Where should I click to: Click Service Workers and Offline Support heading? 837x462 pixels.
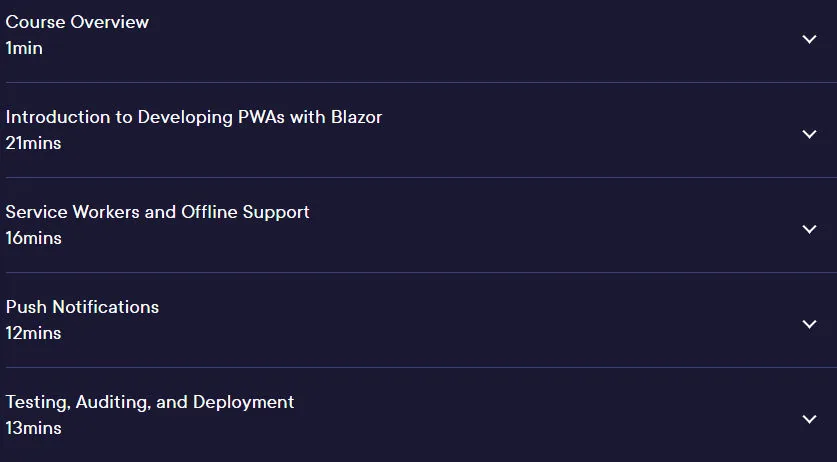157,212
